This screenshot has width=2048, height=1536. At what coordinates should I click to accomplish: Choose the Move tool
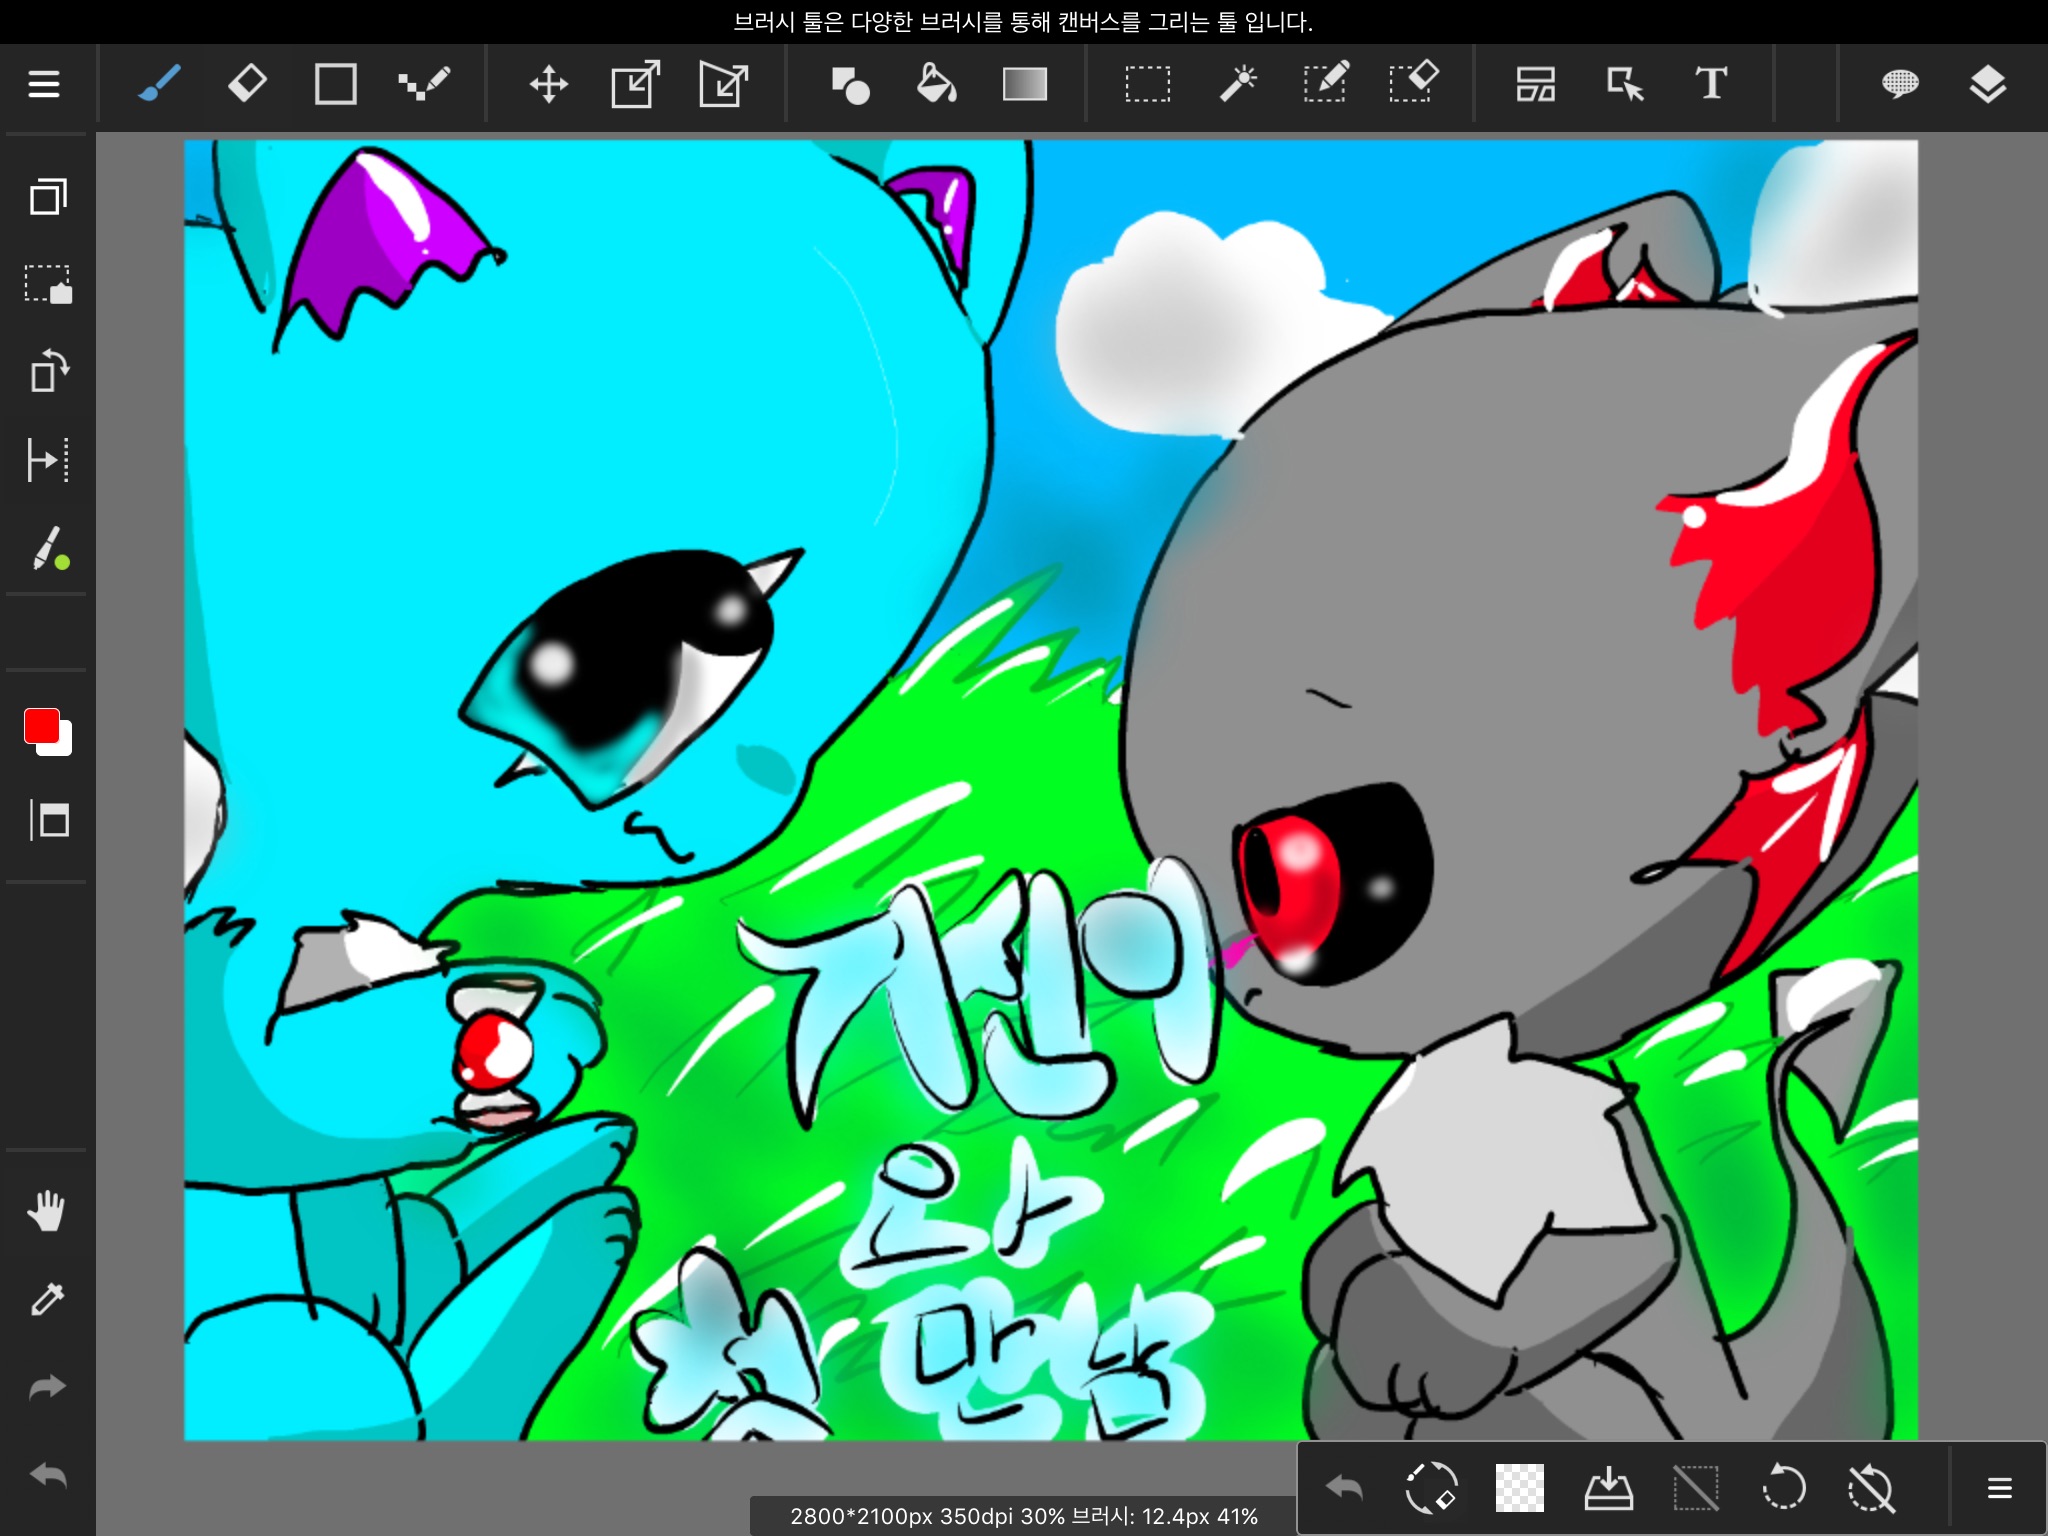[x=548, y=84]
